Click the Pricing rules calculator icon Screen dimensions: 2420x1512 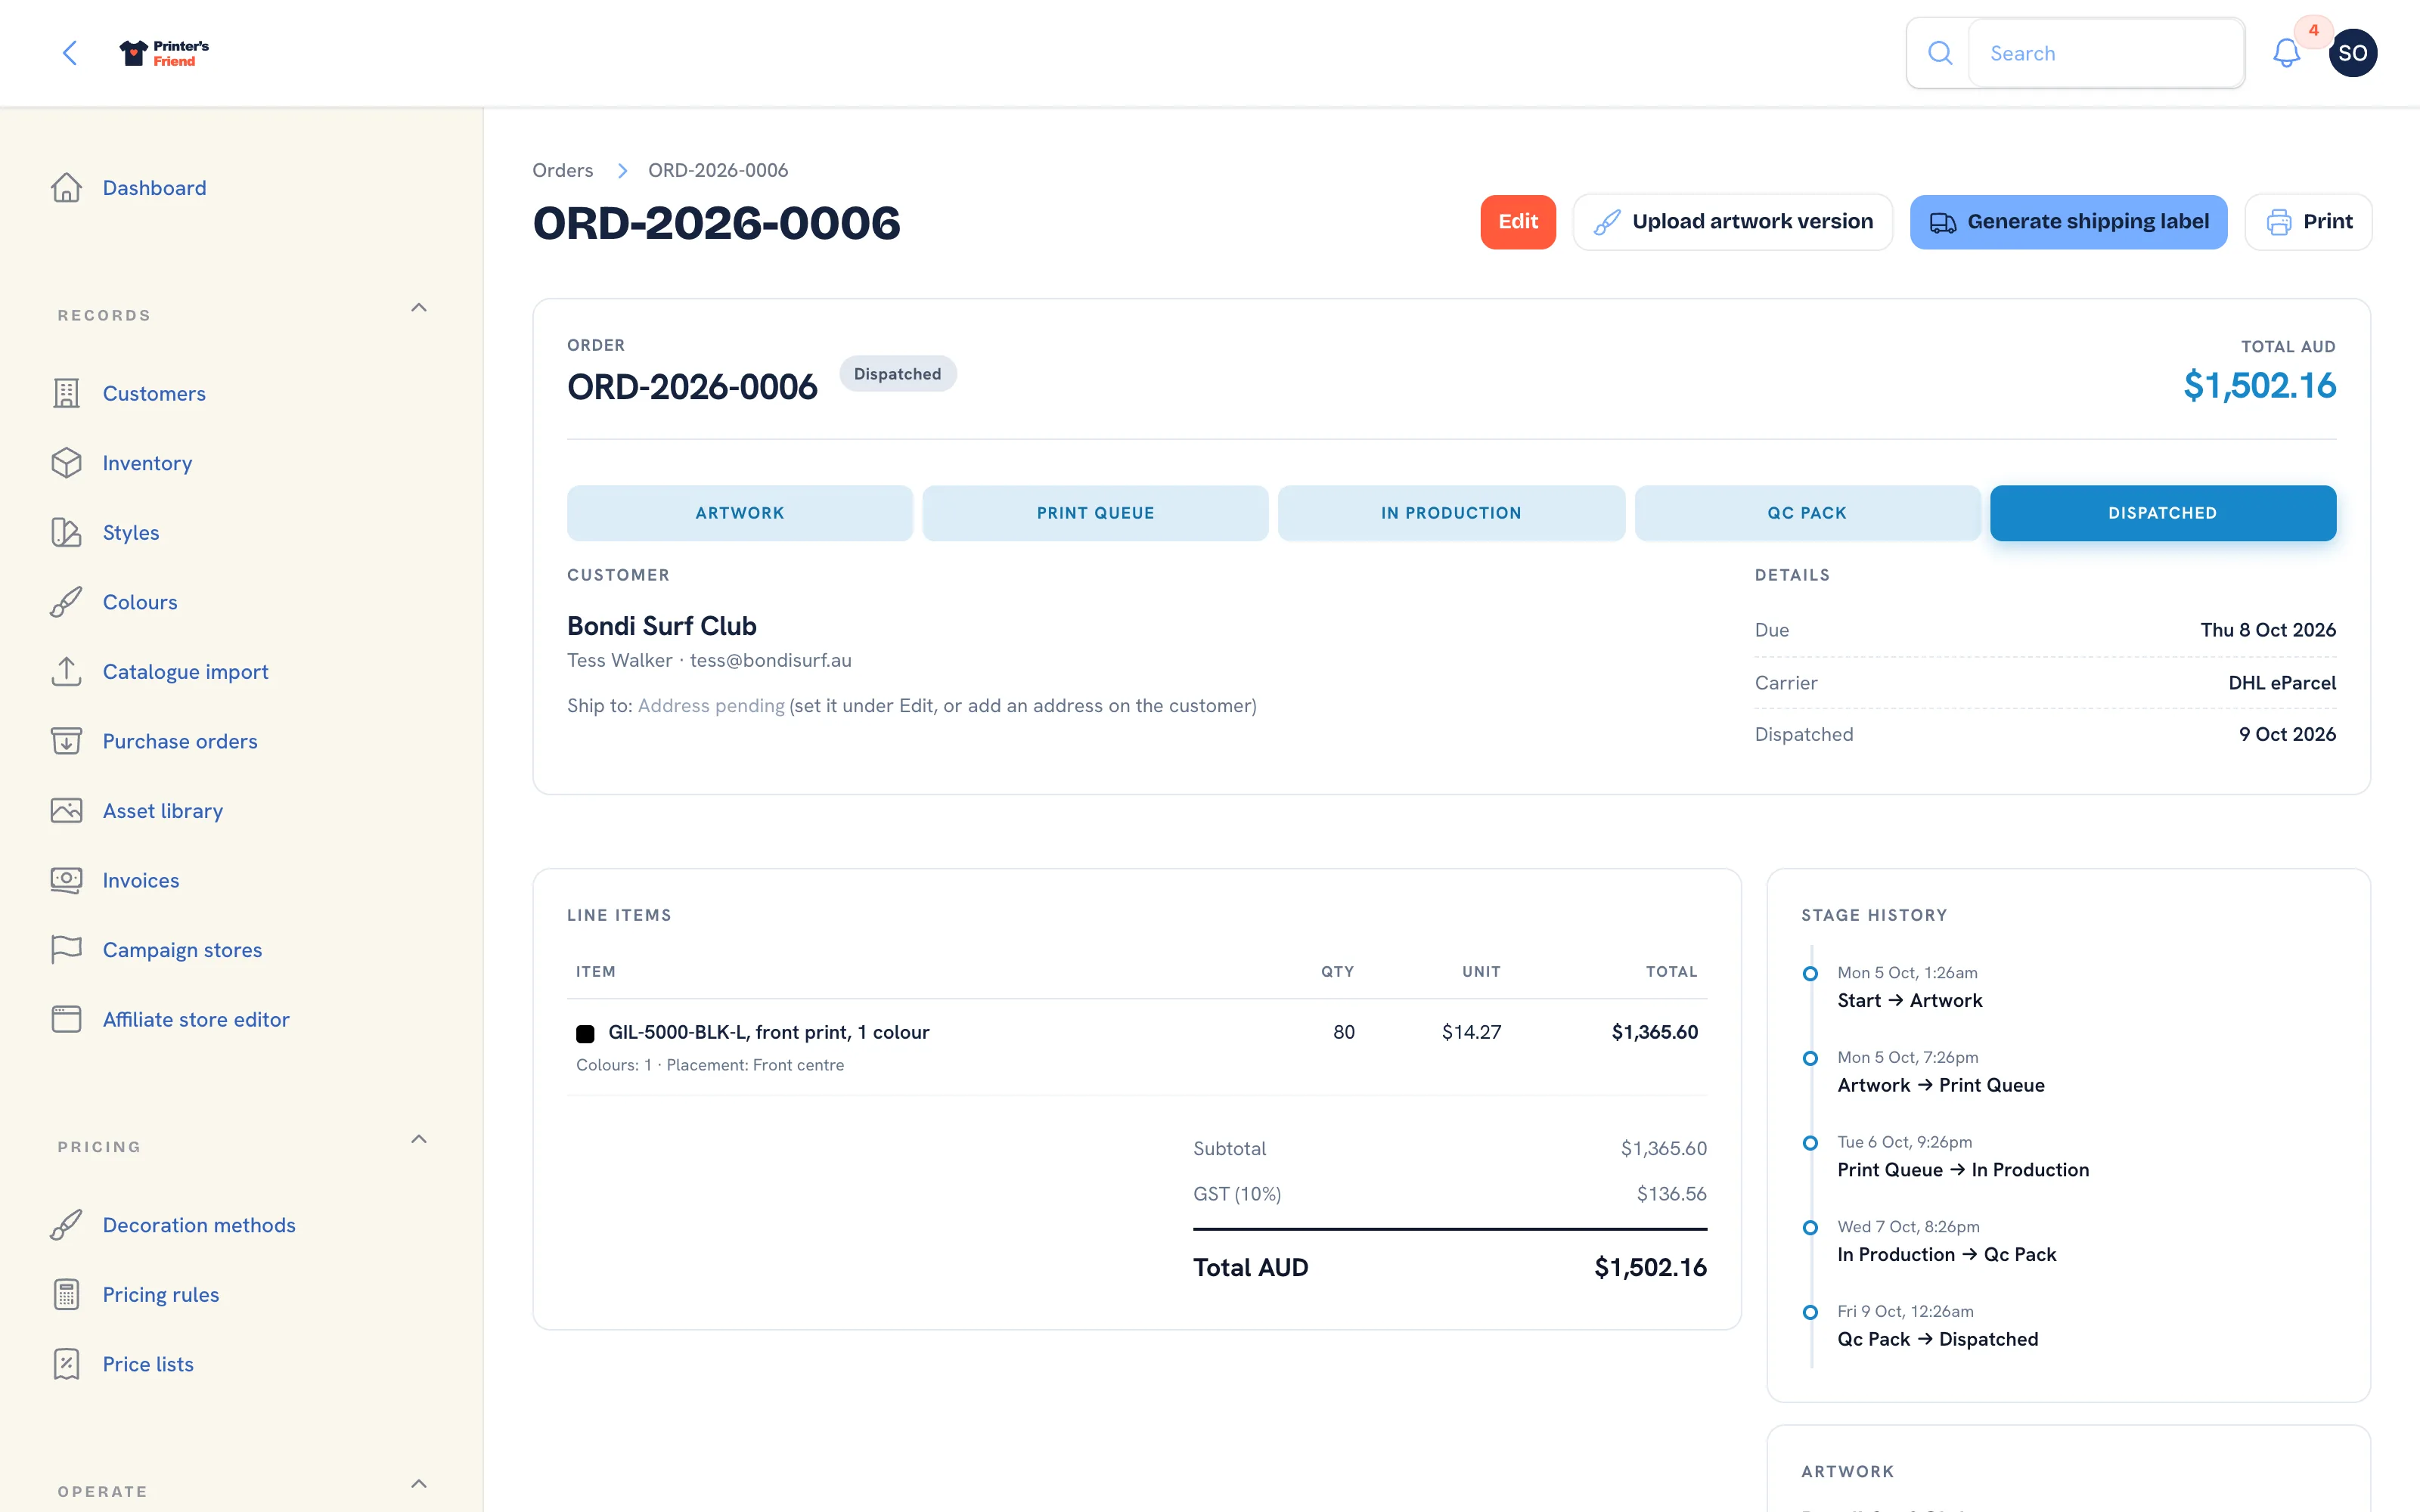click(66, 1294)
